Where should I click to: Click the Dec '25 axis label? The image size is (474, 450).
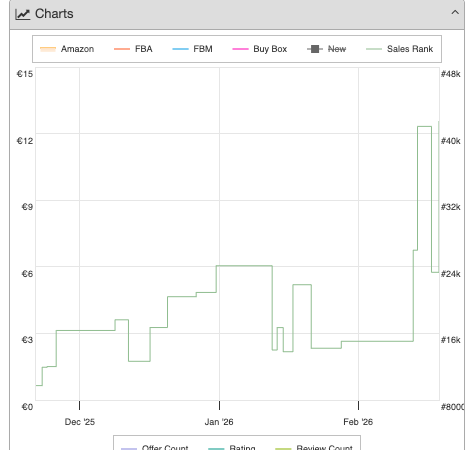pyautogui.click(x=80, y=422)
